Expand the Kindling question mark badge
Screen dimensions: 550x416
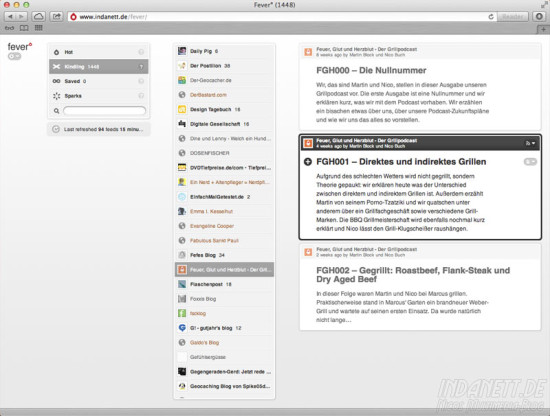[x=141, y=67]
